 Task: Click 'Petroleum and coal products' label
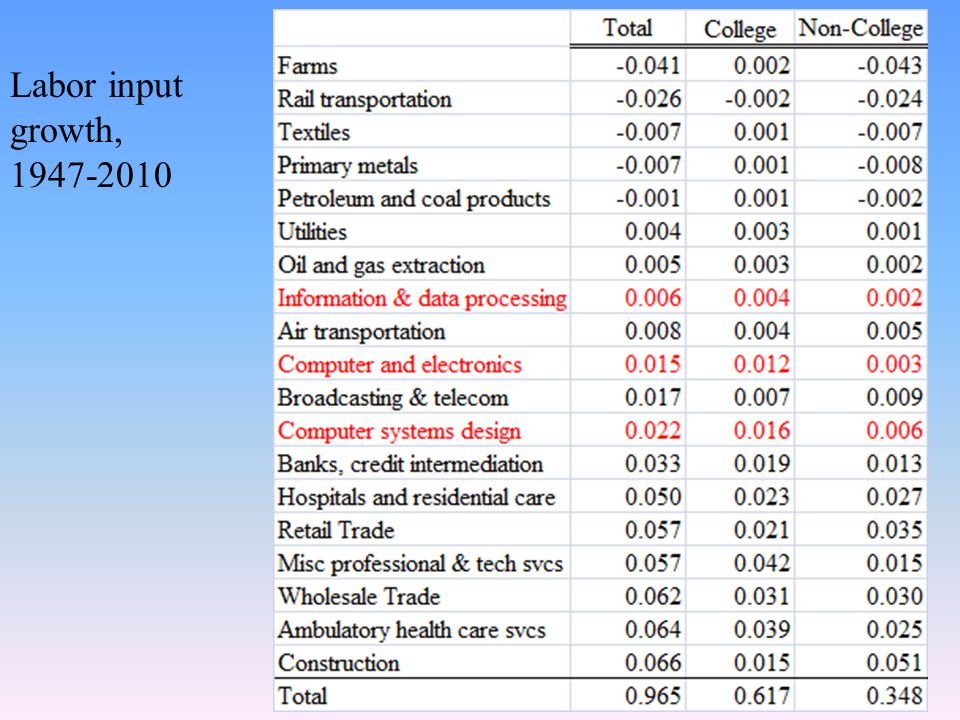pyautogui.click(x=414, y=199)
